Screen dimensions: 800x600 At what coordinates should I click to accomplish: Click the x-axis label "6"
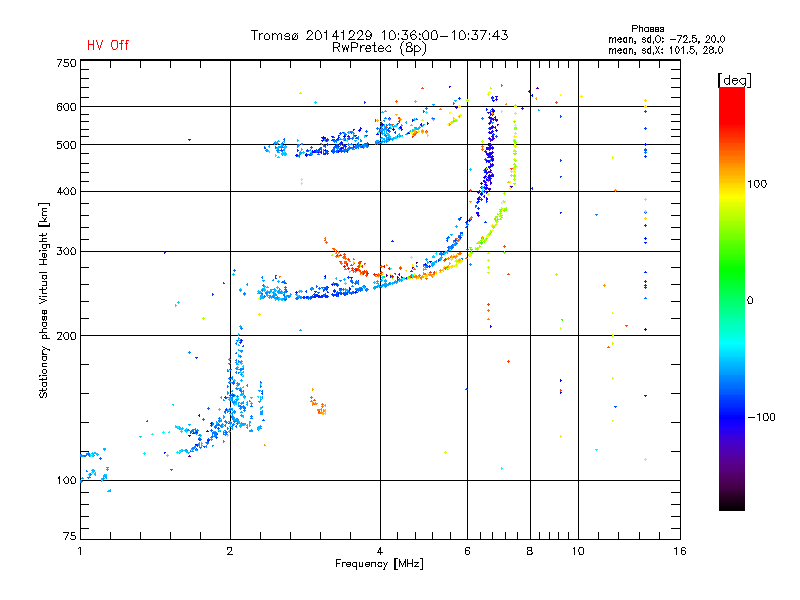(467, 551)
